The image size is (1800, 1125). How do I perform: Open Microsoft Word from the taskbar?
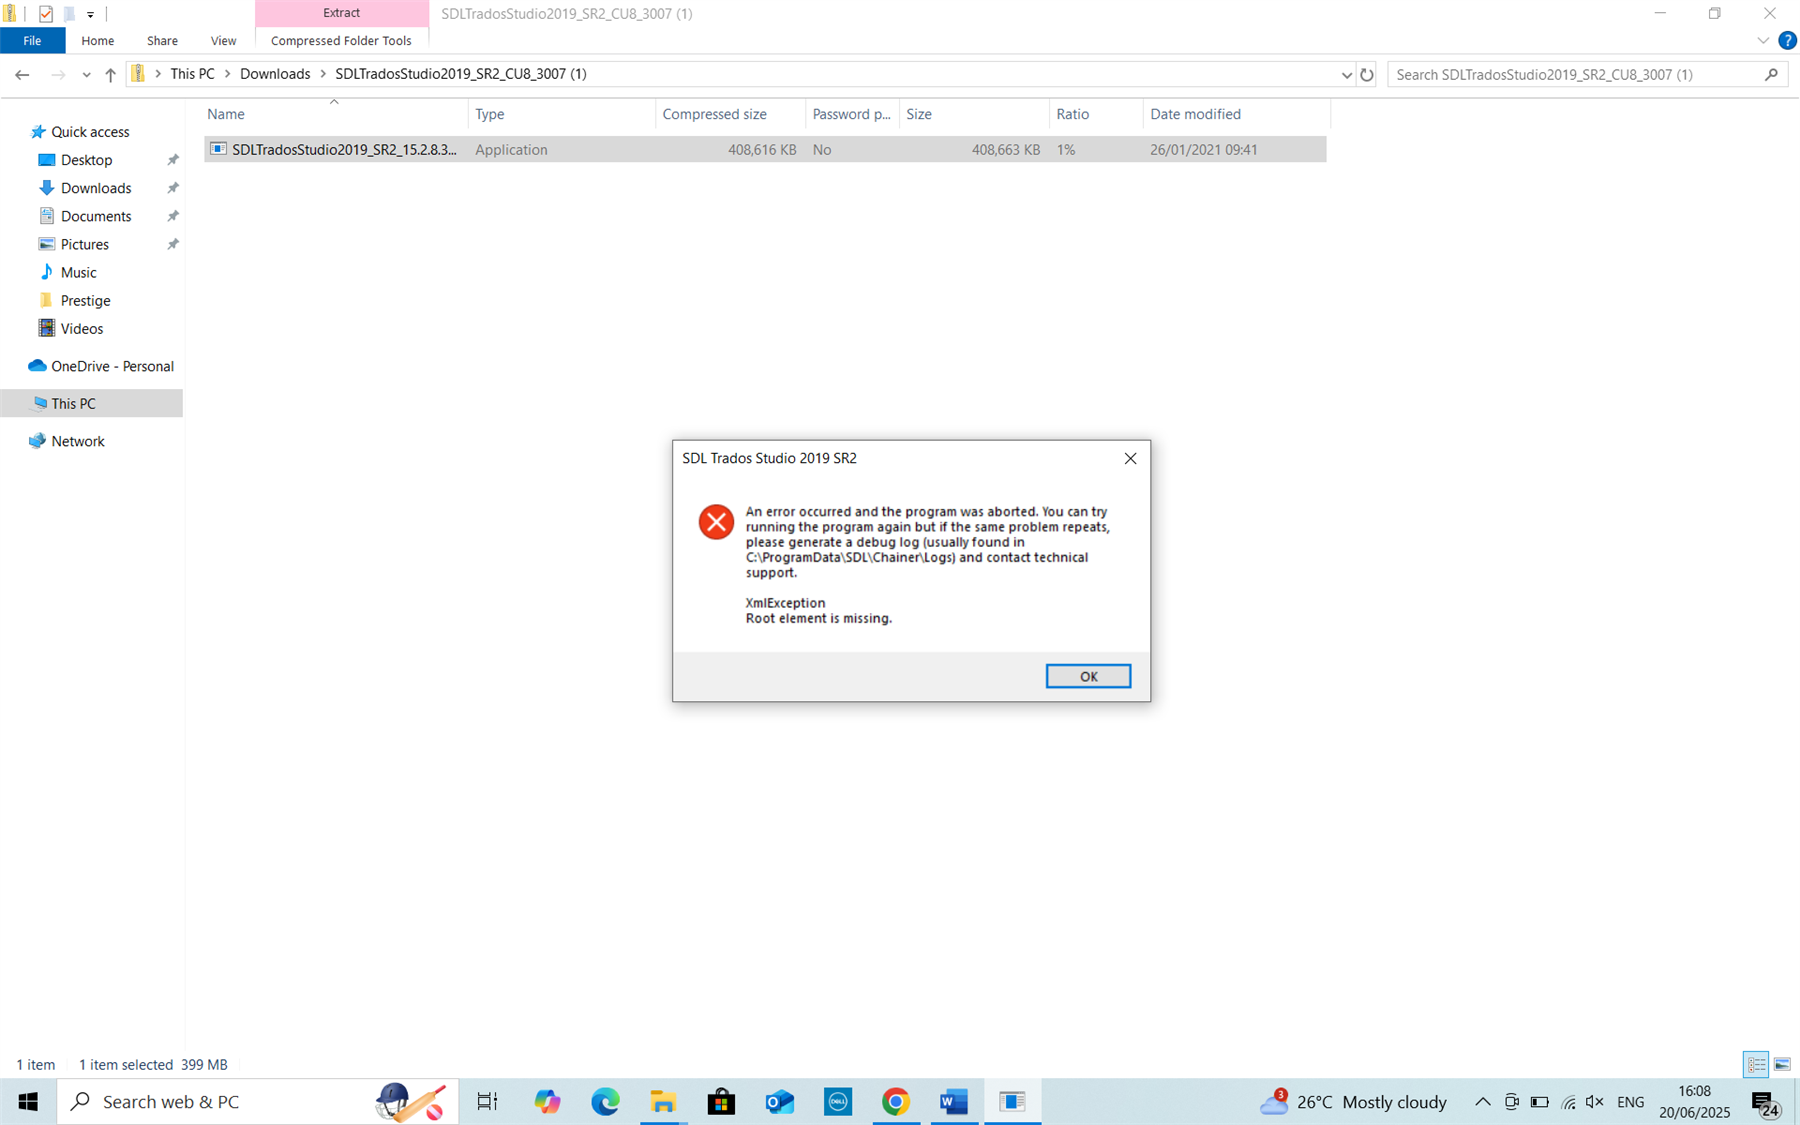click(x=952, y=1101)
